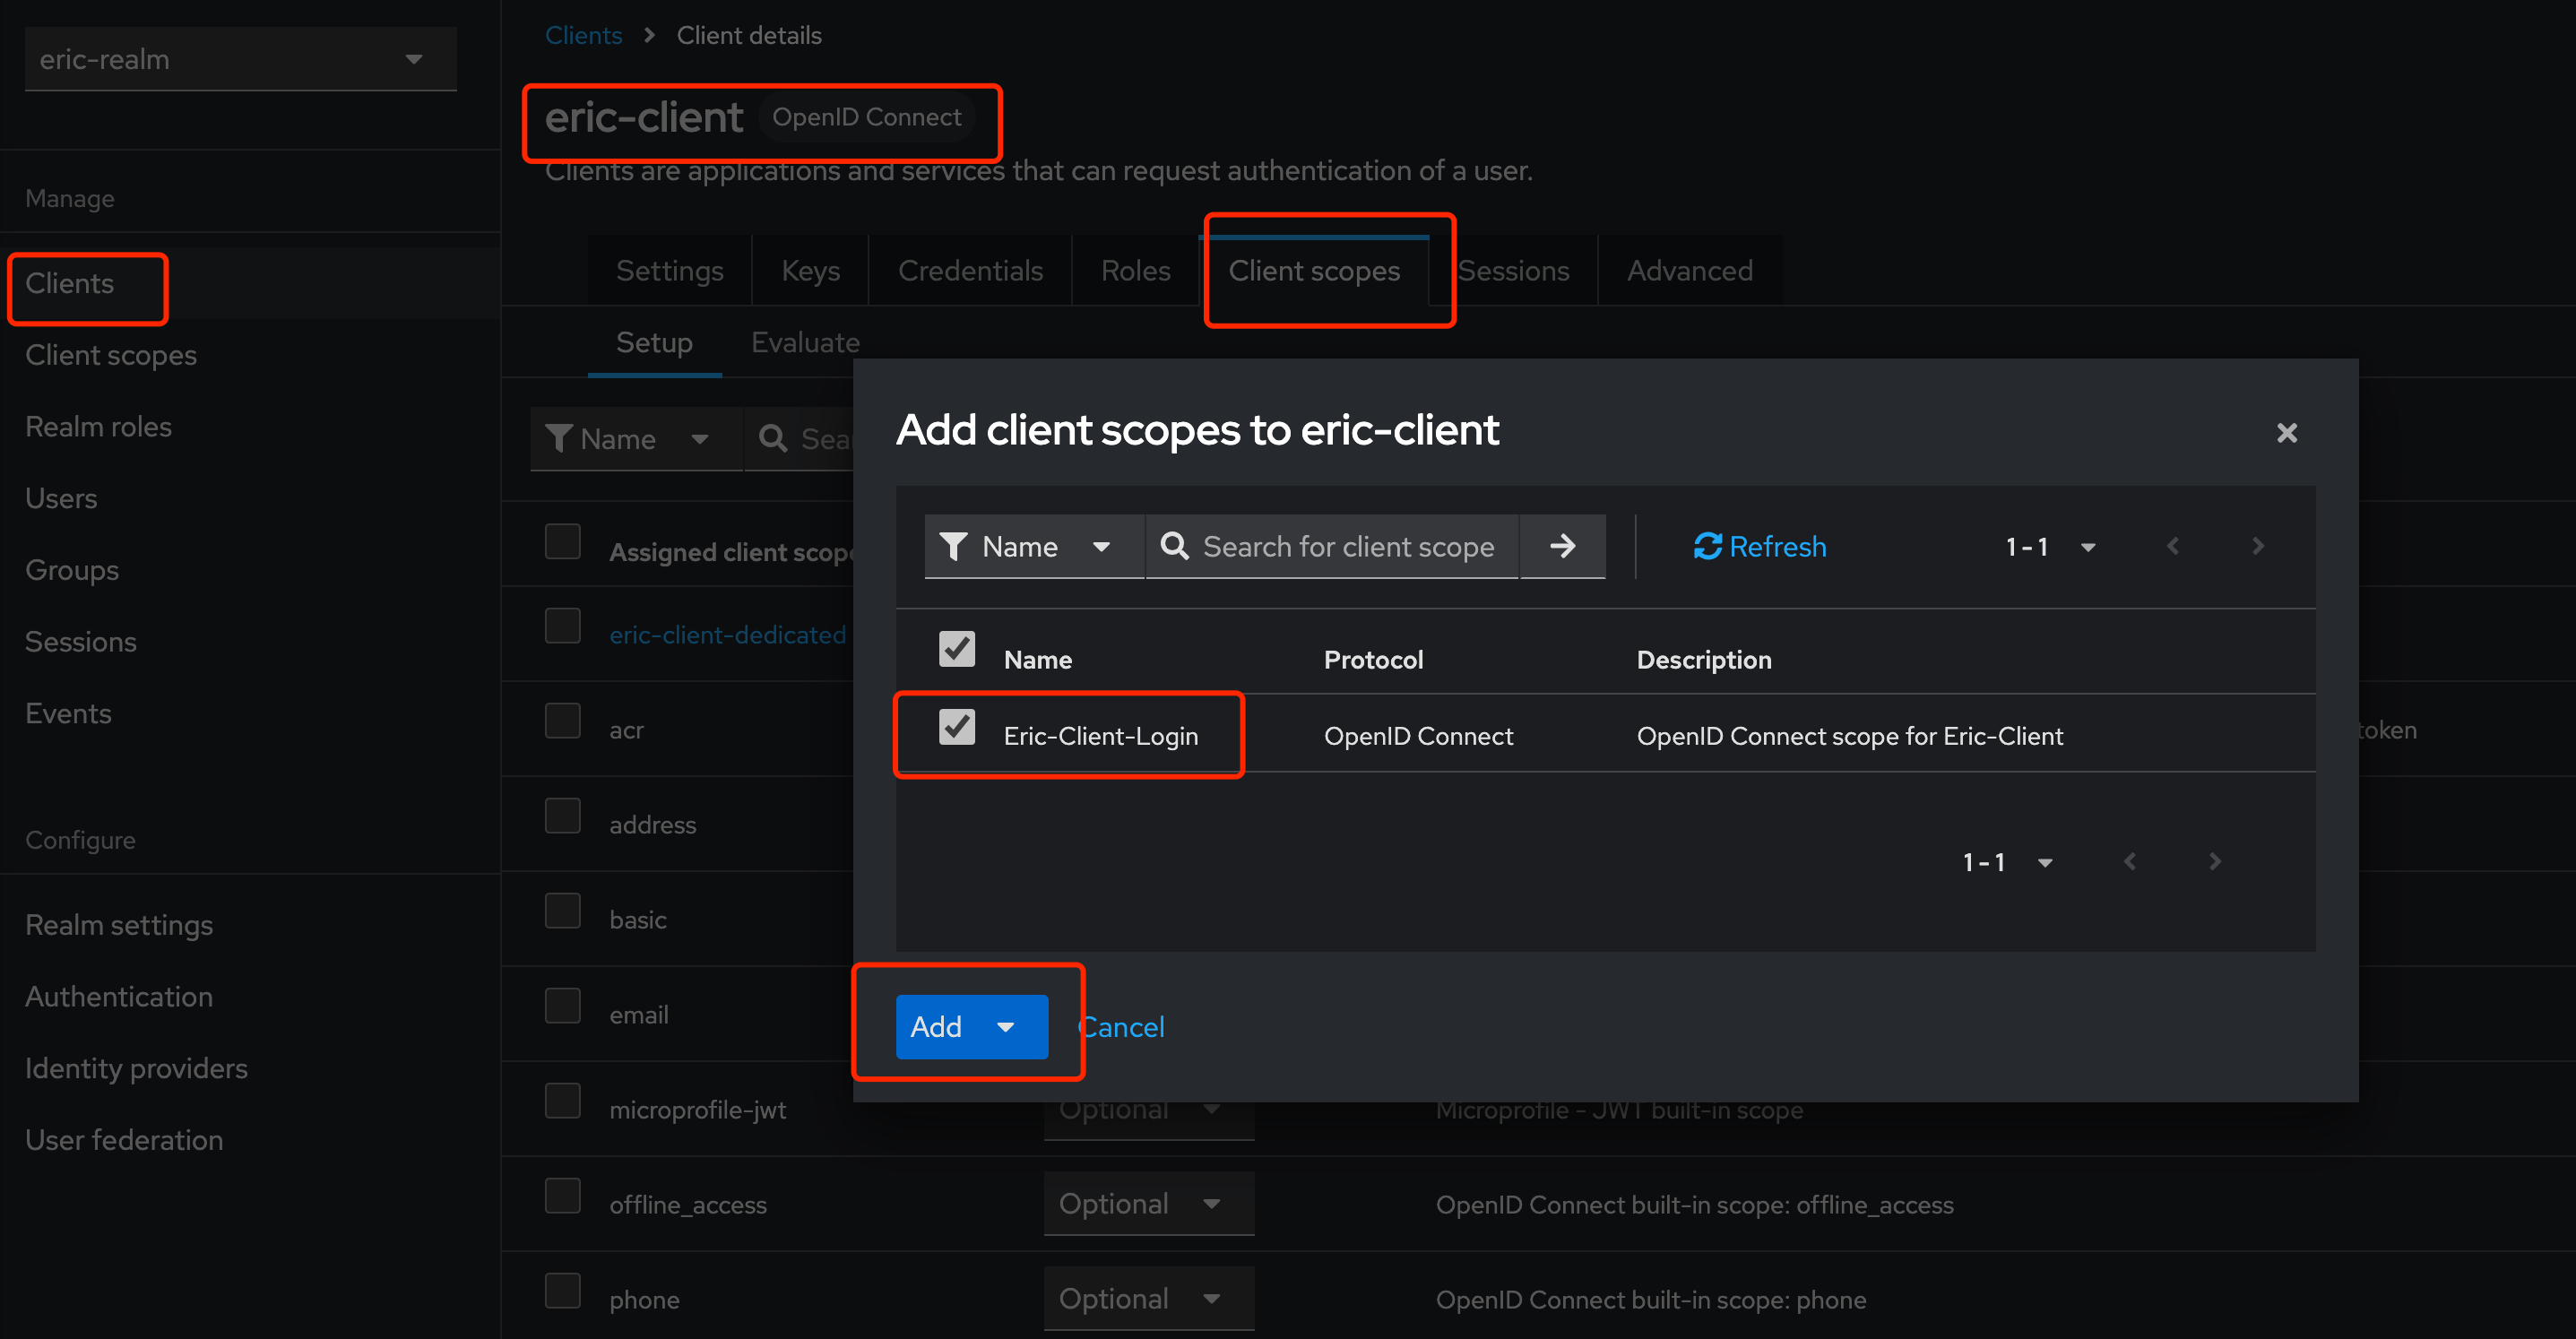Viewport: 2576px width, 1339px height.
Task: Submit client scope search with arrow button
Action: pos(1562,546)
